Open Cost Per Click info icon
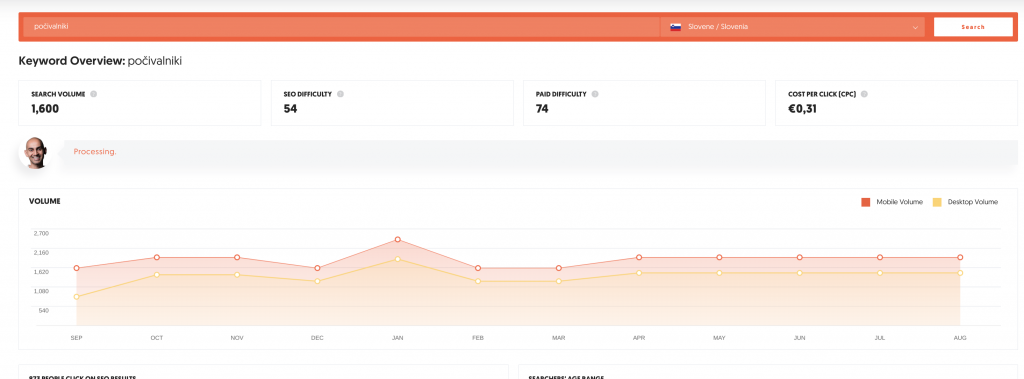1024x379 pixels. [x=864, y=94]
